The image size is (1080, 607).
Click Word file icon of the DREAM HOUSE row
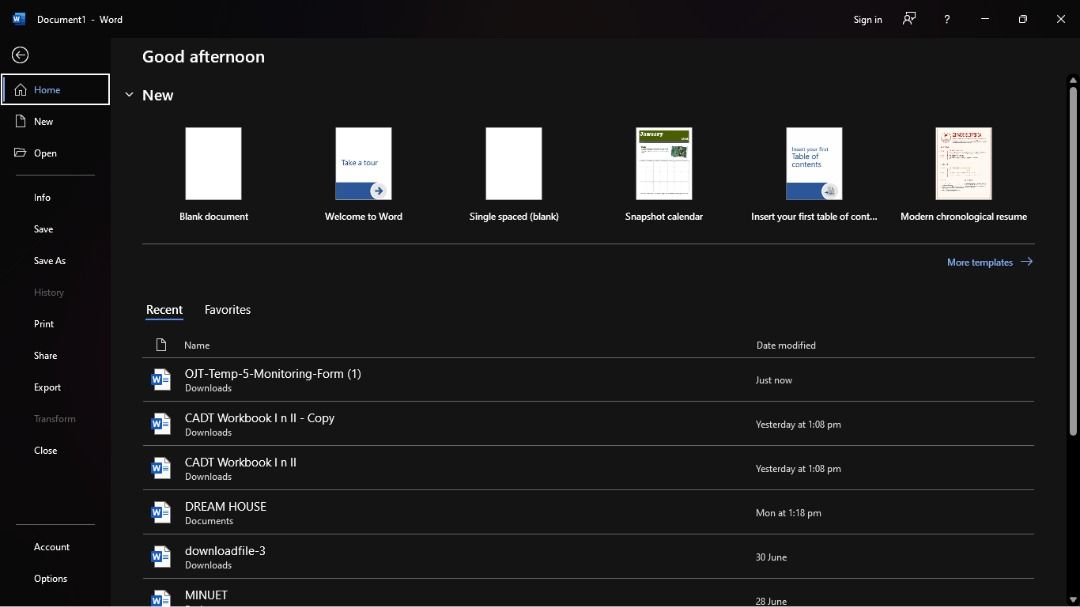(x=160, y=512)
